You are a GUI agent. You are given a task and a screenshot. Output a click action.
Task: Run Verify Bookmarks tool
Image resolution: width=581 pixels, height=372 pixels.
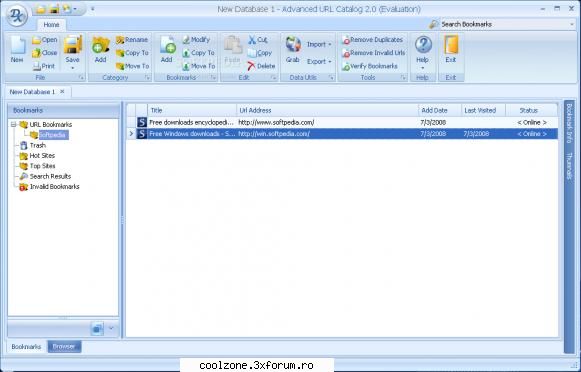pos(370,66)
